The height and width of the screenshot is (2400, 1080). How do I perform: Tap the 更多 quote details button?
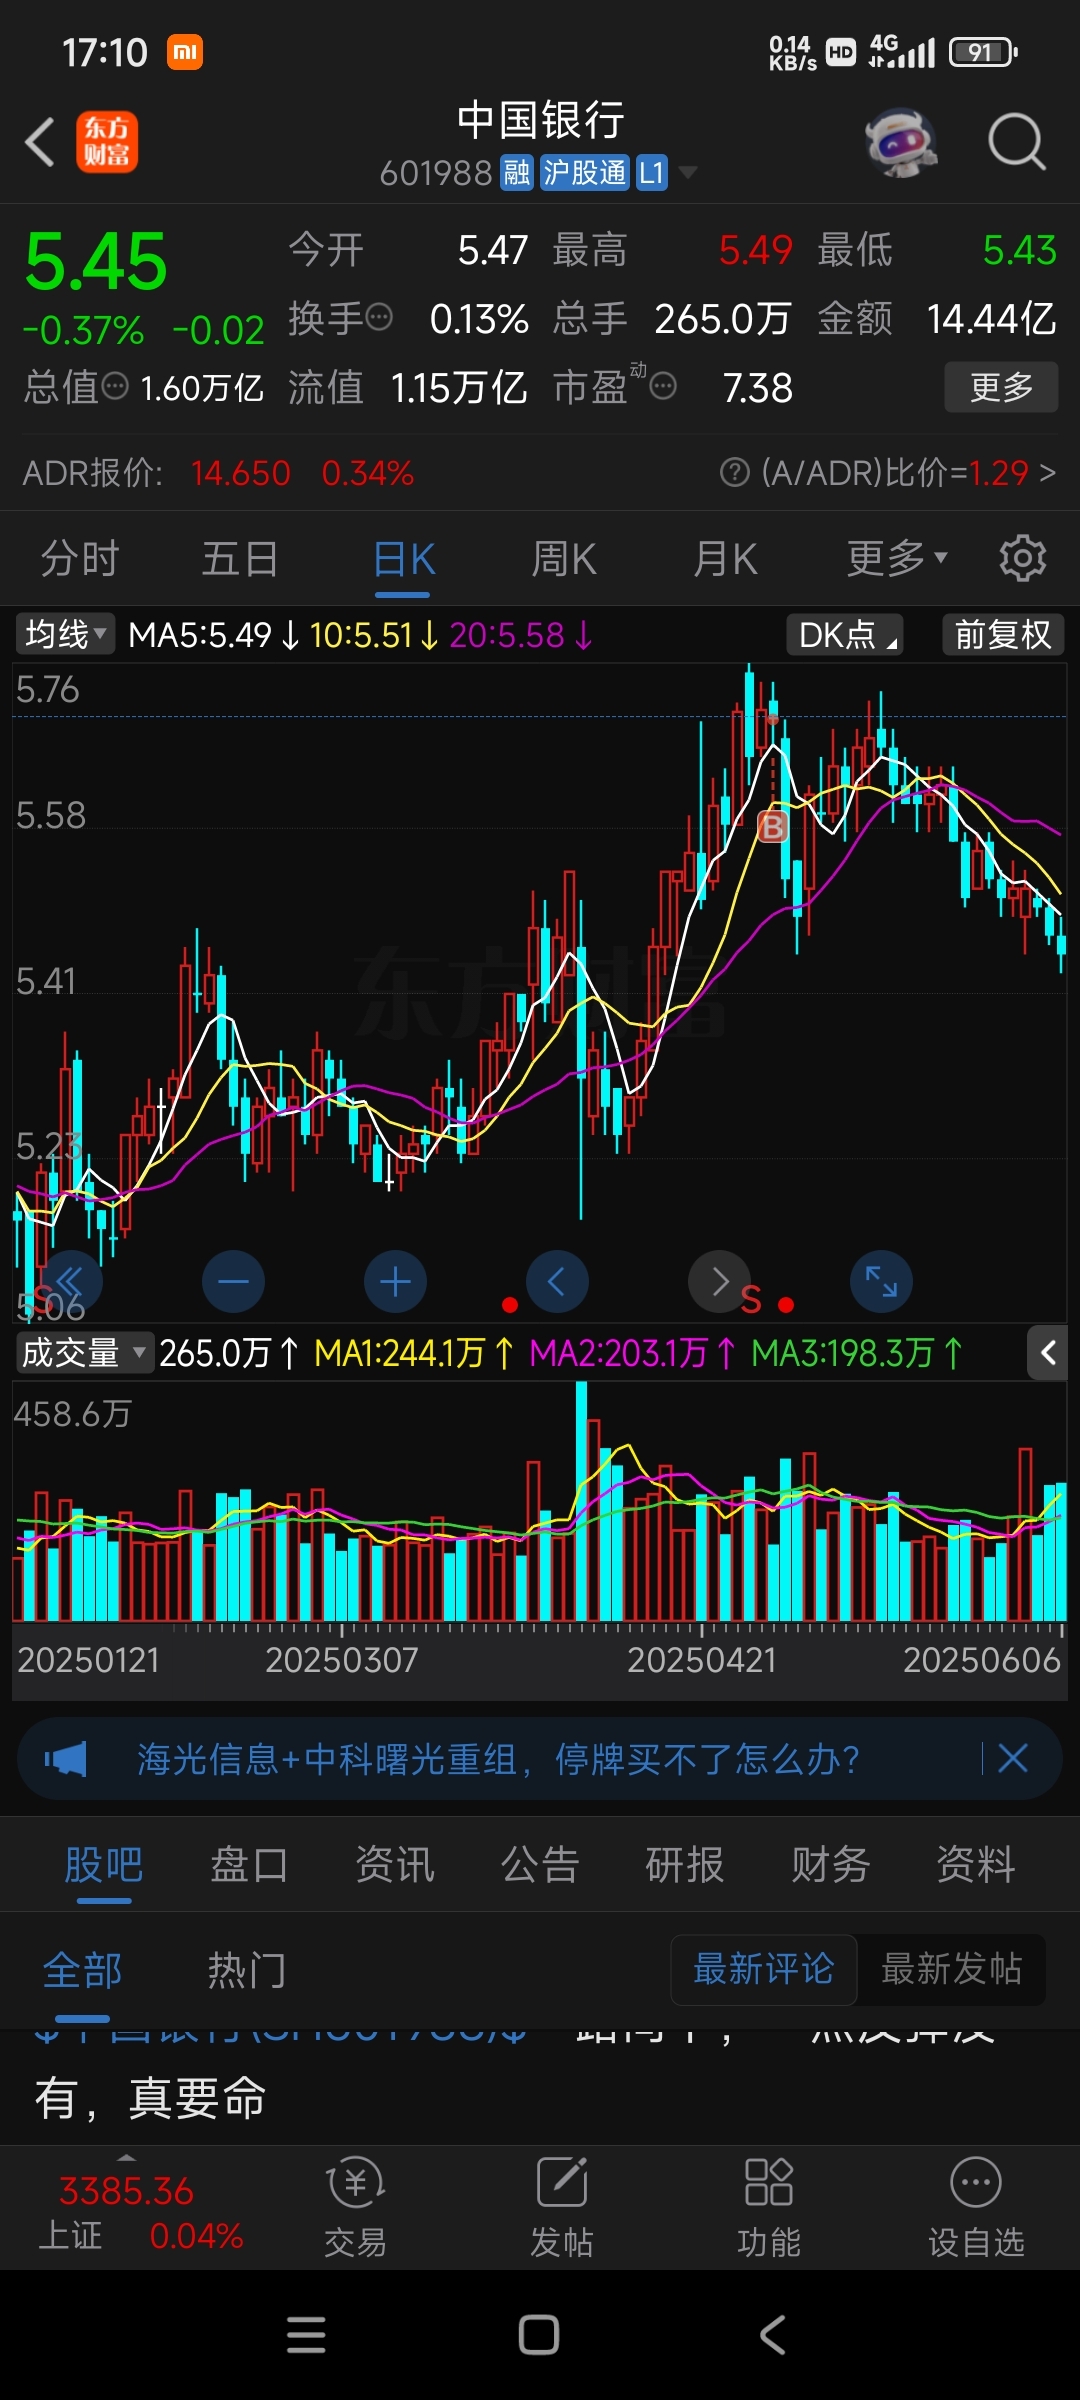coord(1001,387)
